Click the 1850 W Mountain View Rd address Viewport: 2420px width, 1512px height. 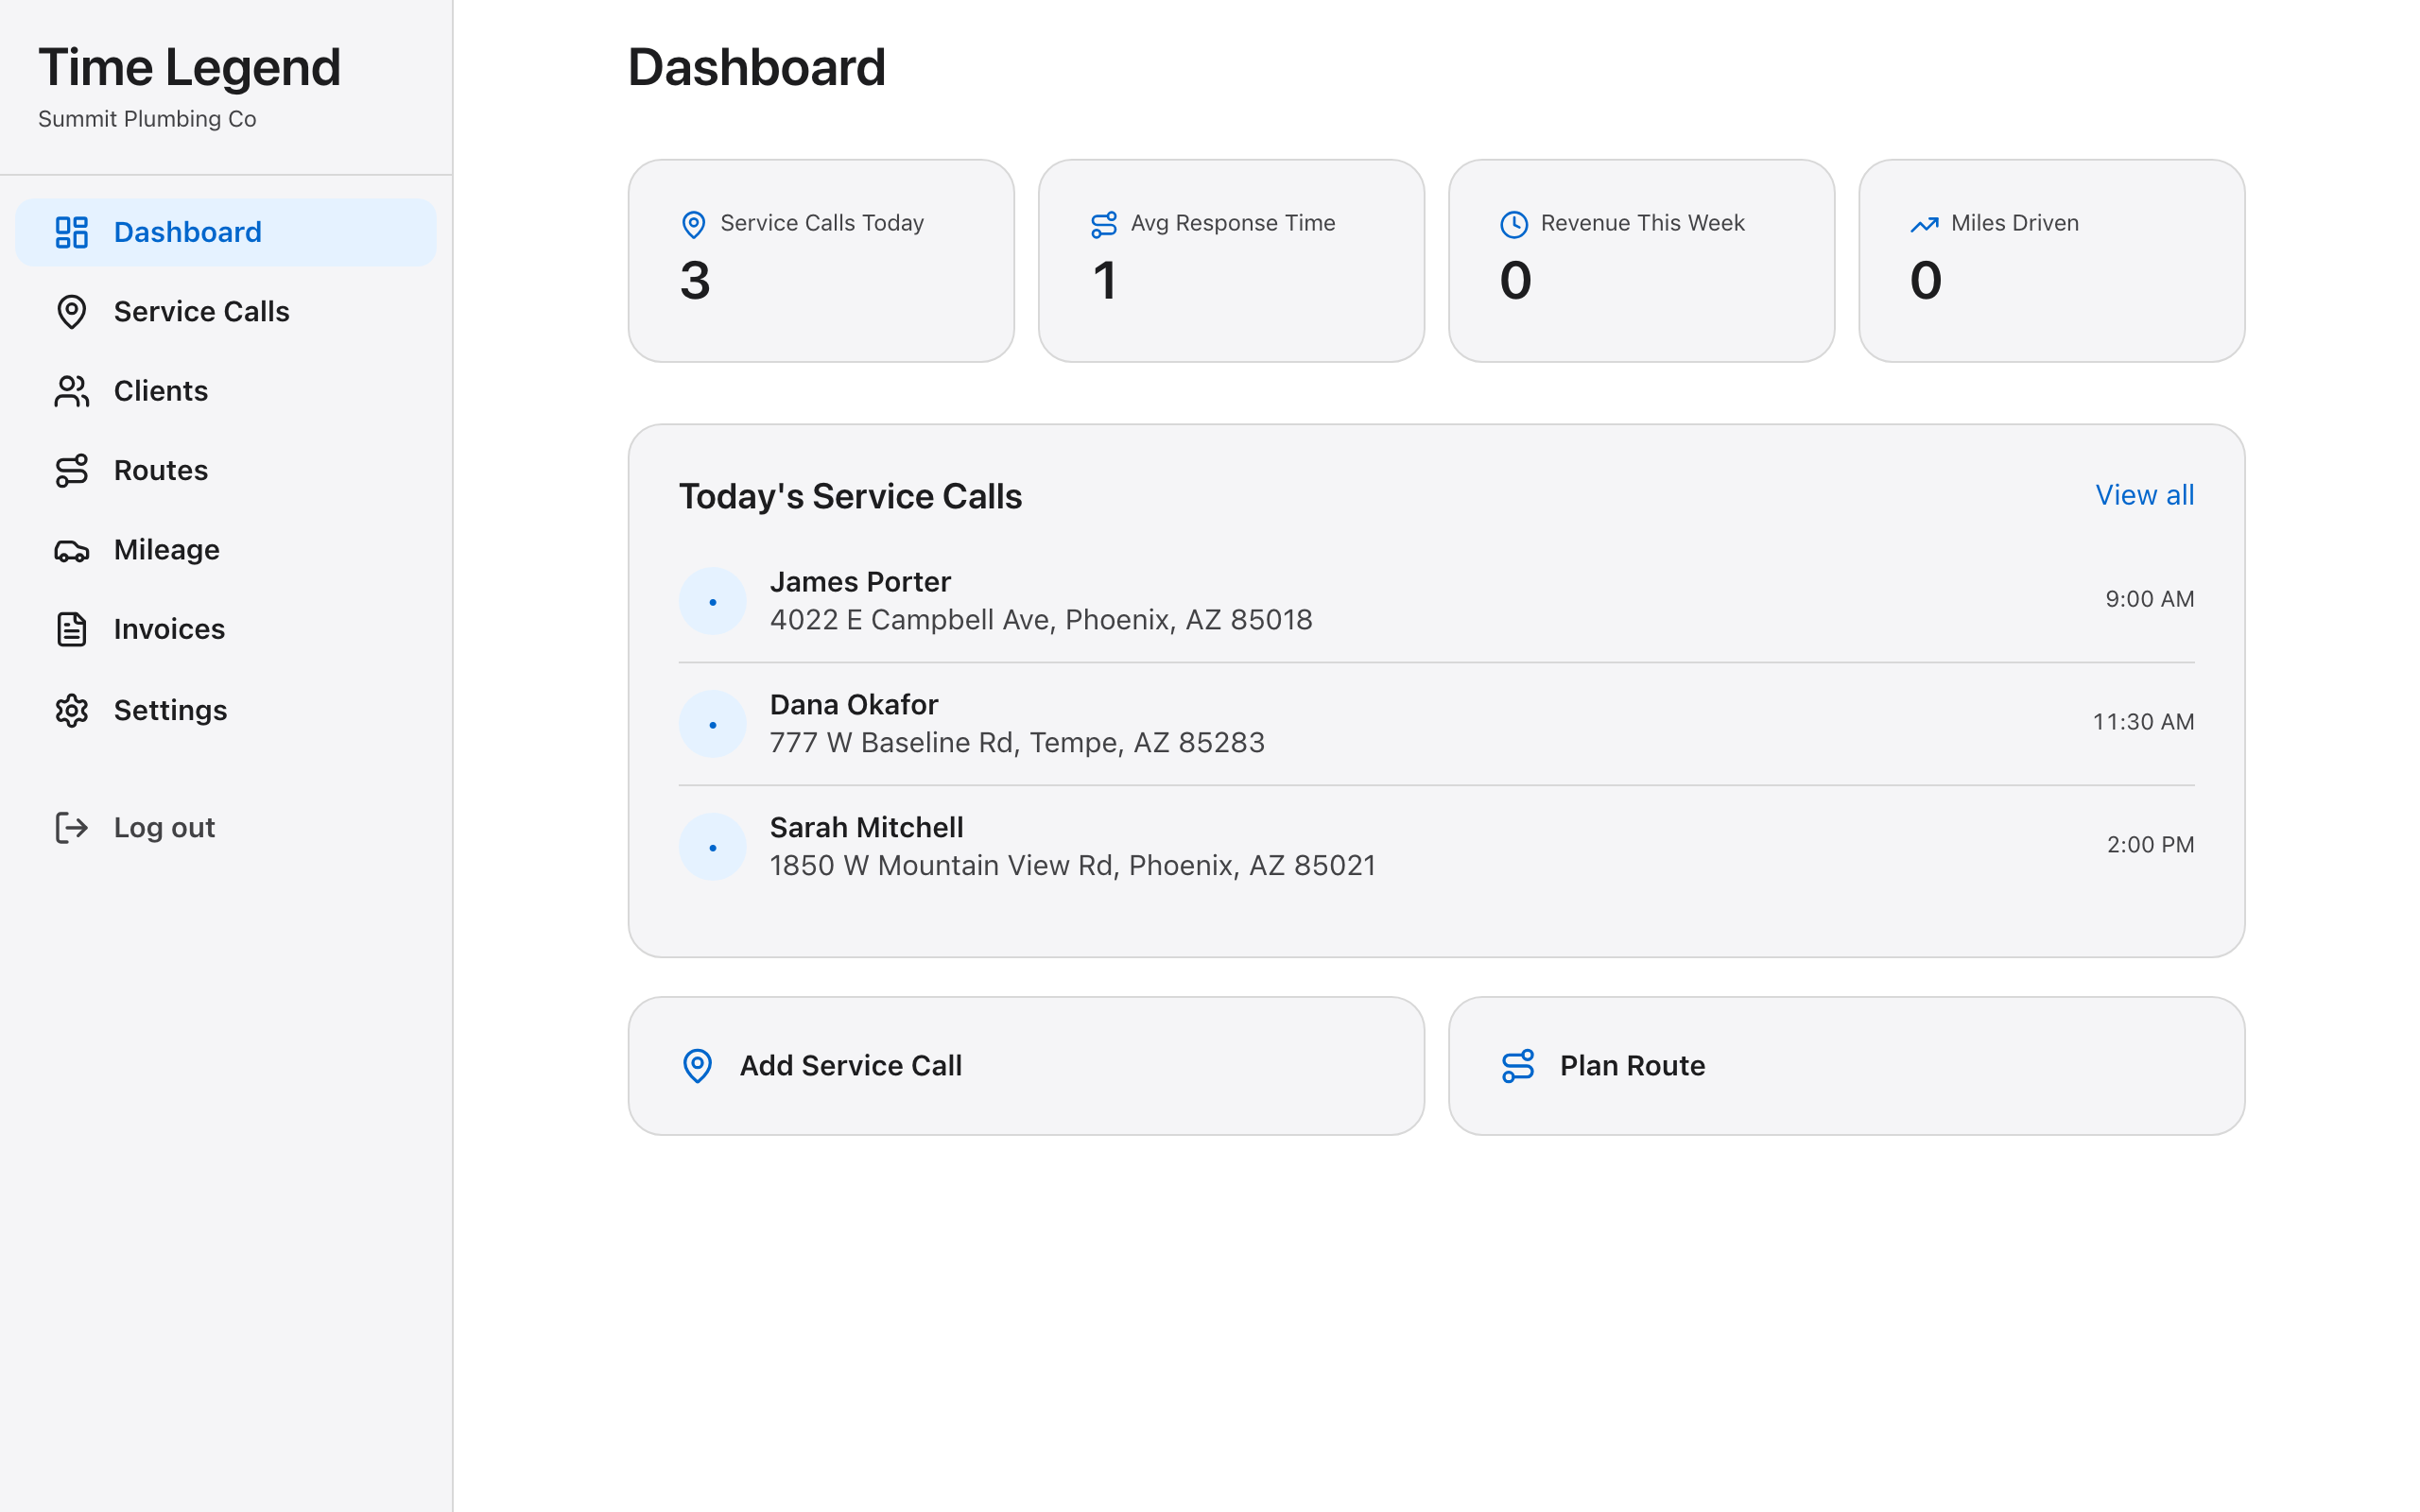1073,866
